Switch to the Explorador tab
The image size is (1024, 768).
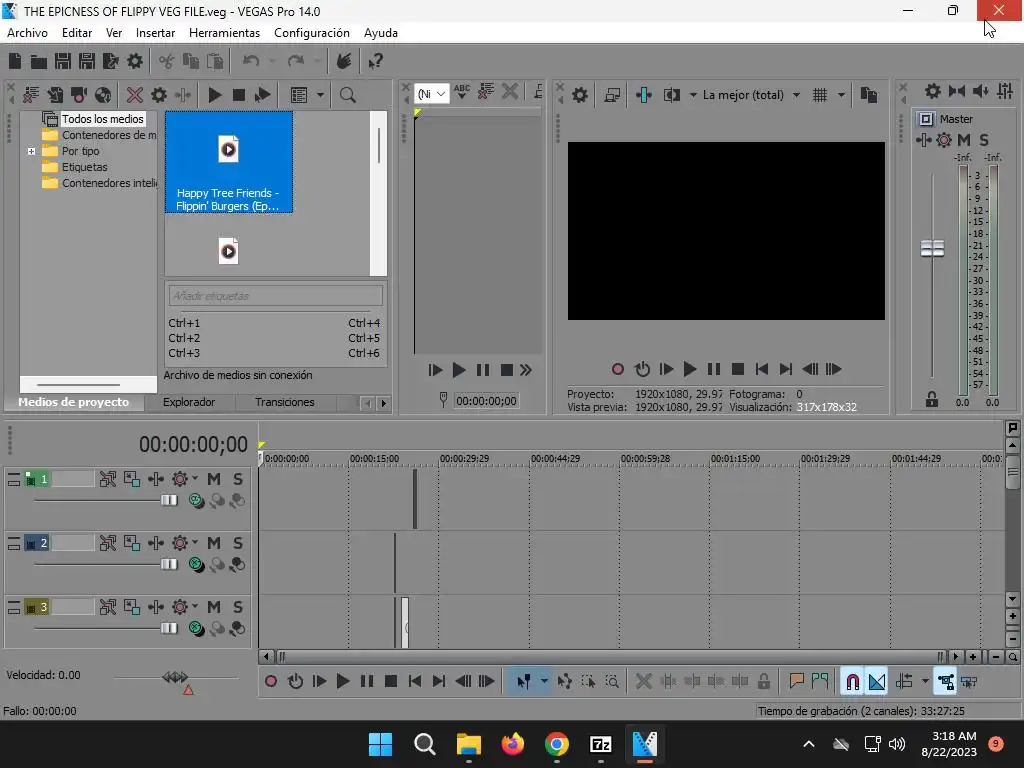click(189, 402)
